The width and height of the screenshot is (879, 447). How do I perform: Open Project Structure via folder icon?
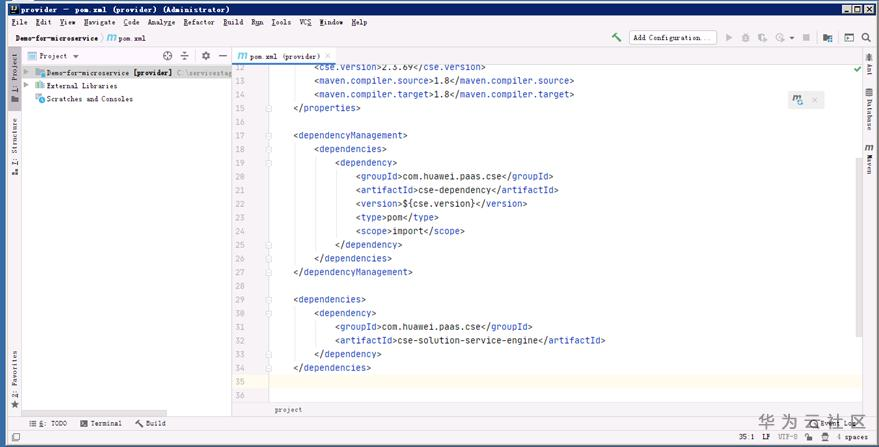827,38
